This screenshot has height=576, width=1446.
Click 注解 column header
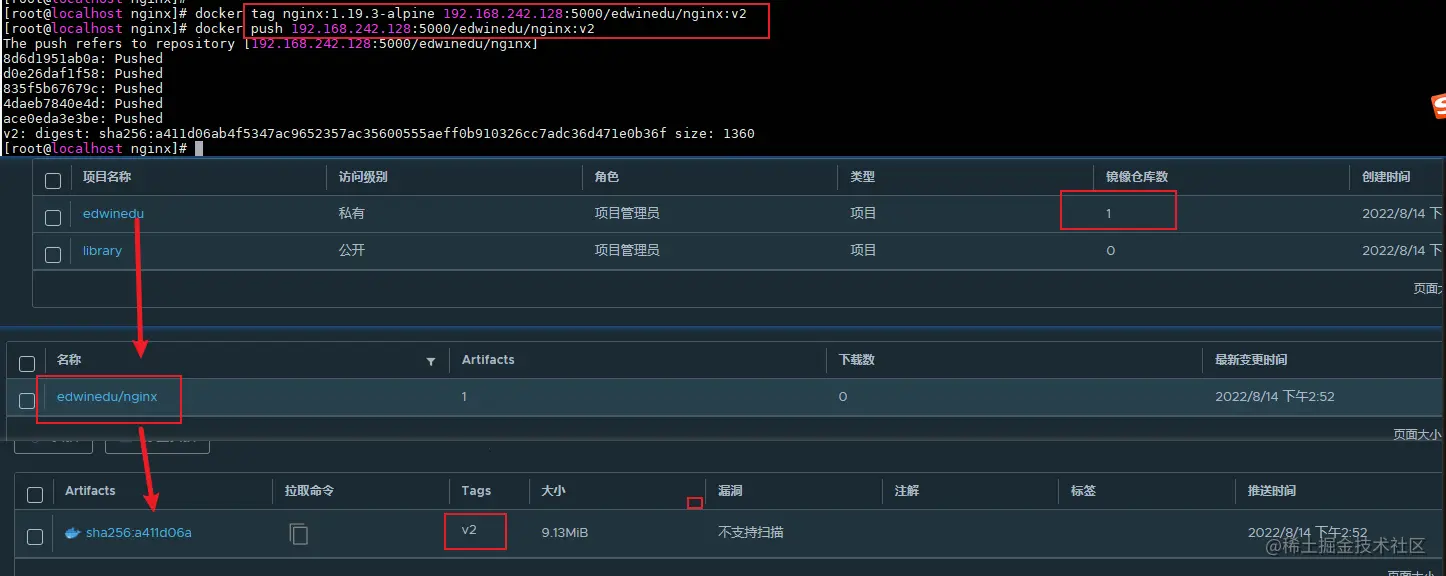click(907, 491)
